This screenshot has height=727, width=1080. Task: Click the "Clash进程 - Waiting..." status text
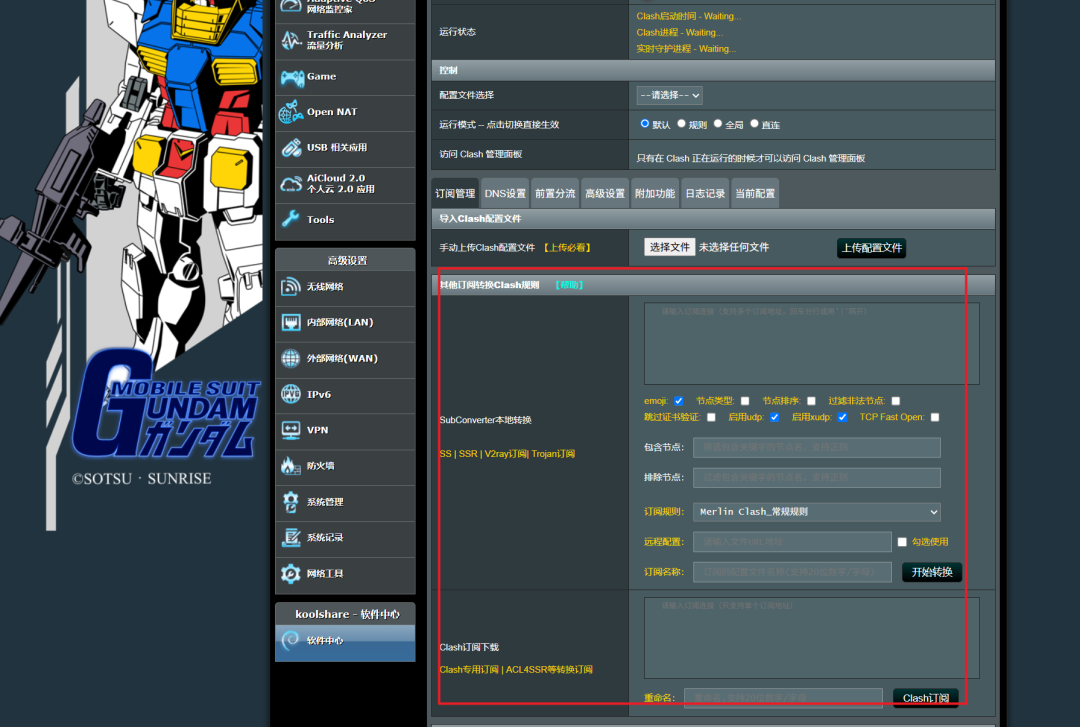(680, 32)
